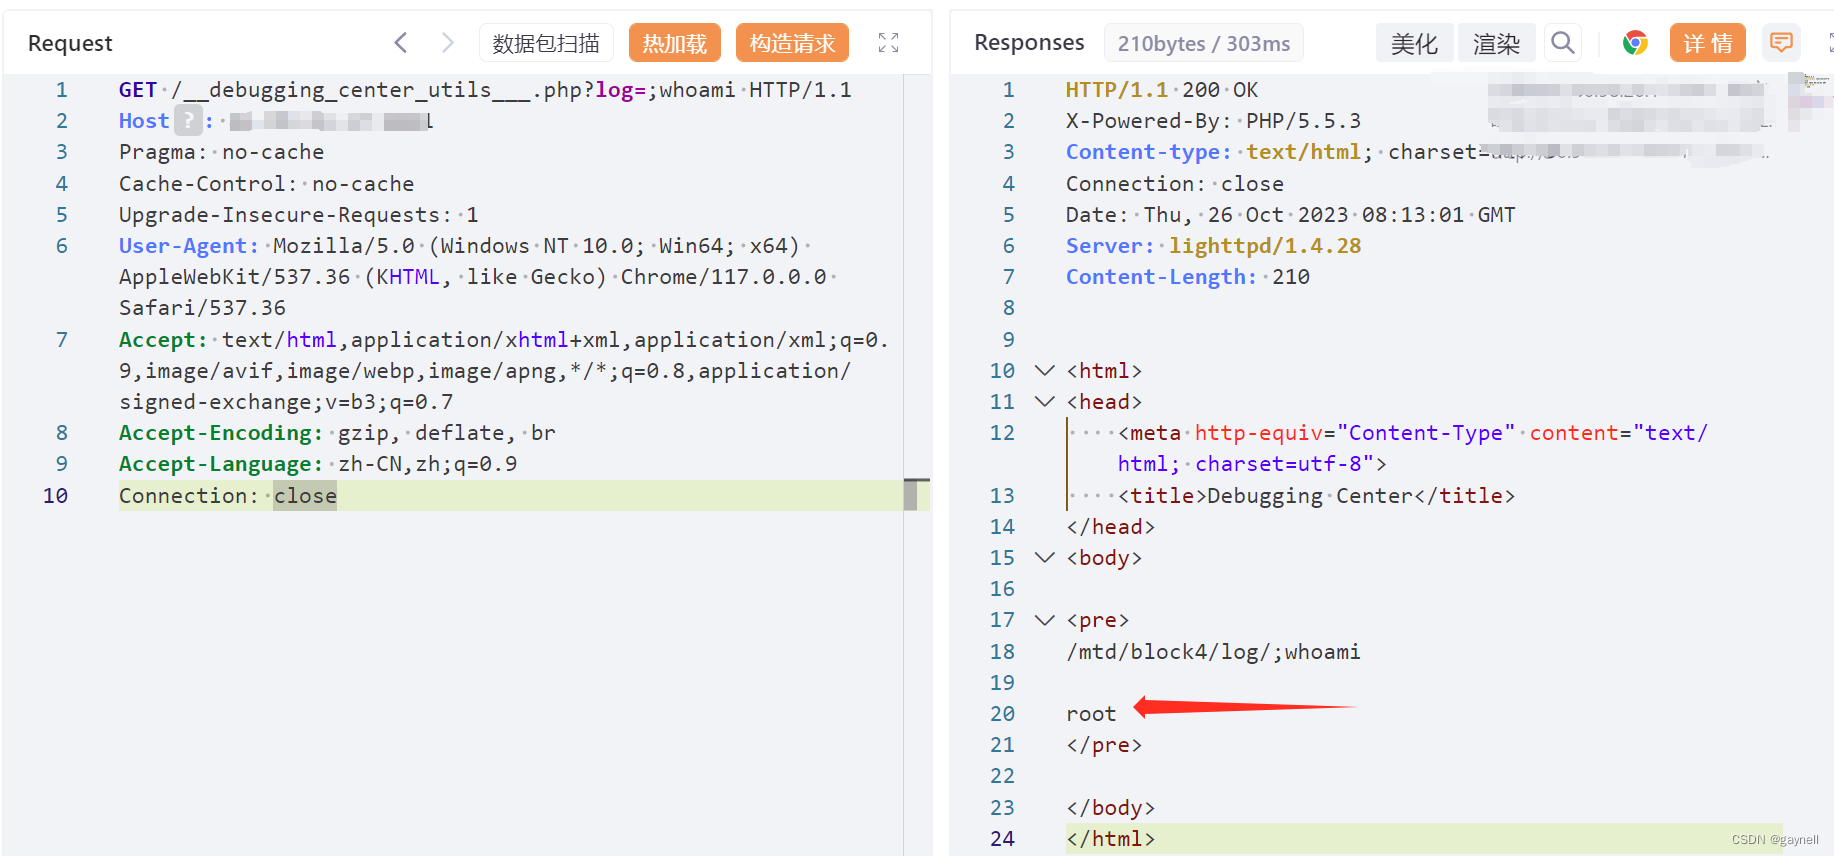The width and height of the screenshot is (1834, 856).
Task: Click the Pragma: no-cache header line
Action: tap(222, 152)
